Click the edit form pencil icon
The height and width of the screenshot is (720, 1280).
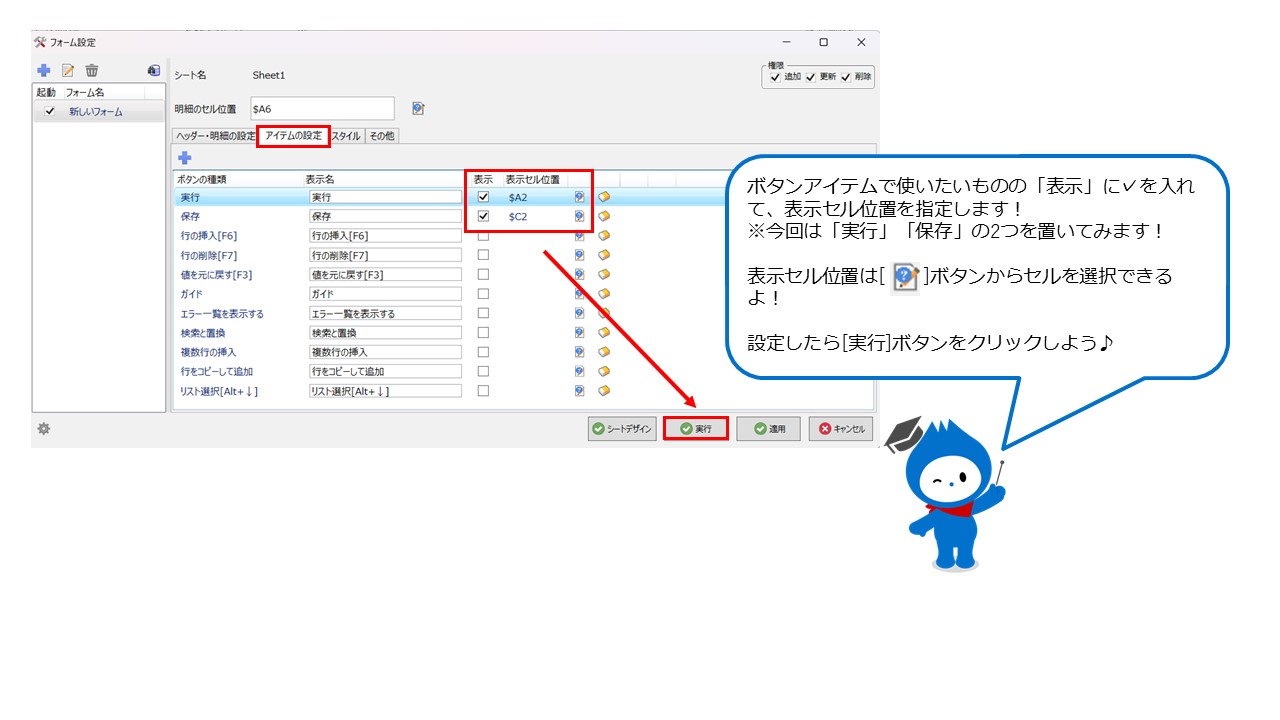point(68,71)
